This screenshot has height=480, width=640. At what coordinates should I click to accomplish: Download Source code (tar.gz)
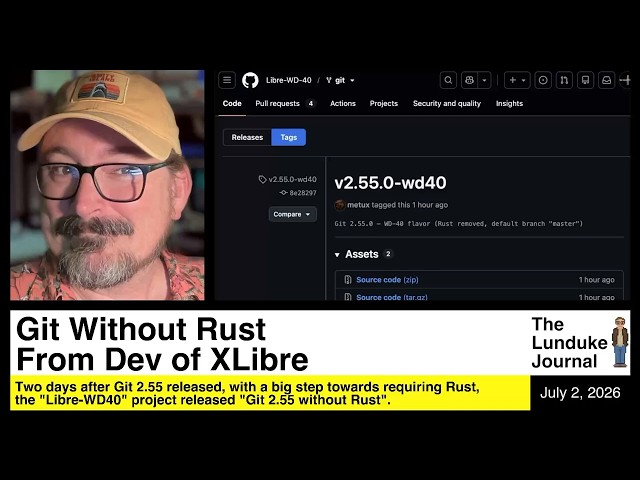[392, 297]
